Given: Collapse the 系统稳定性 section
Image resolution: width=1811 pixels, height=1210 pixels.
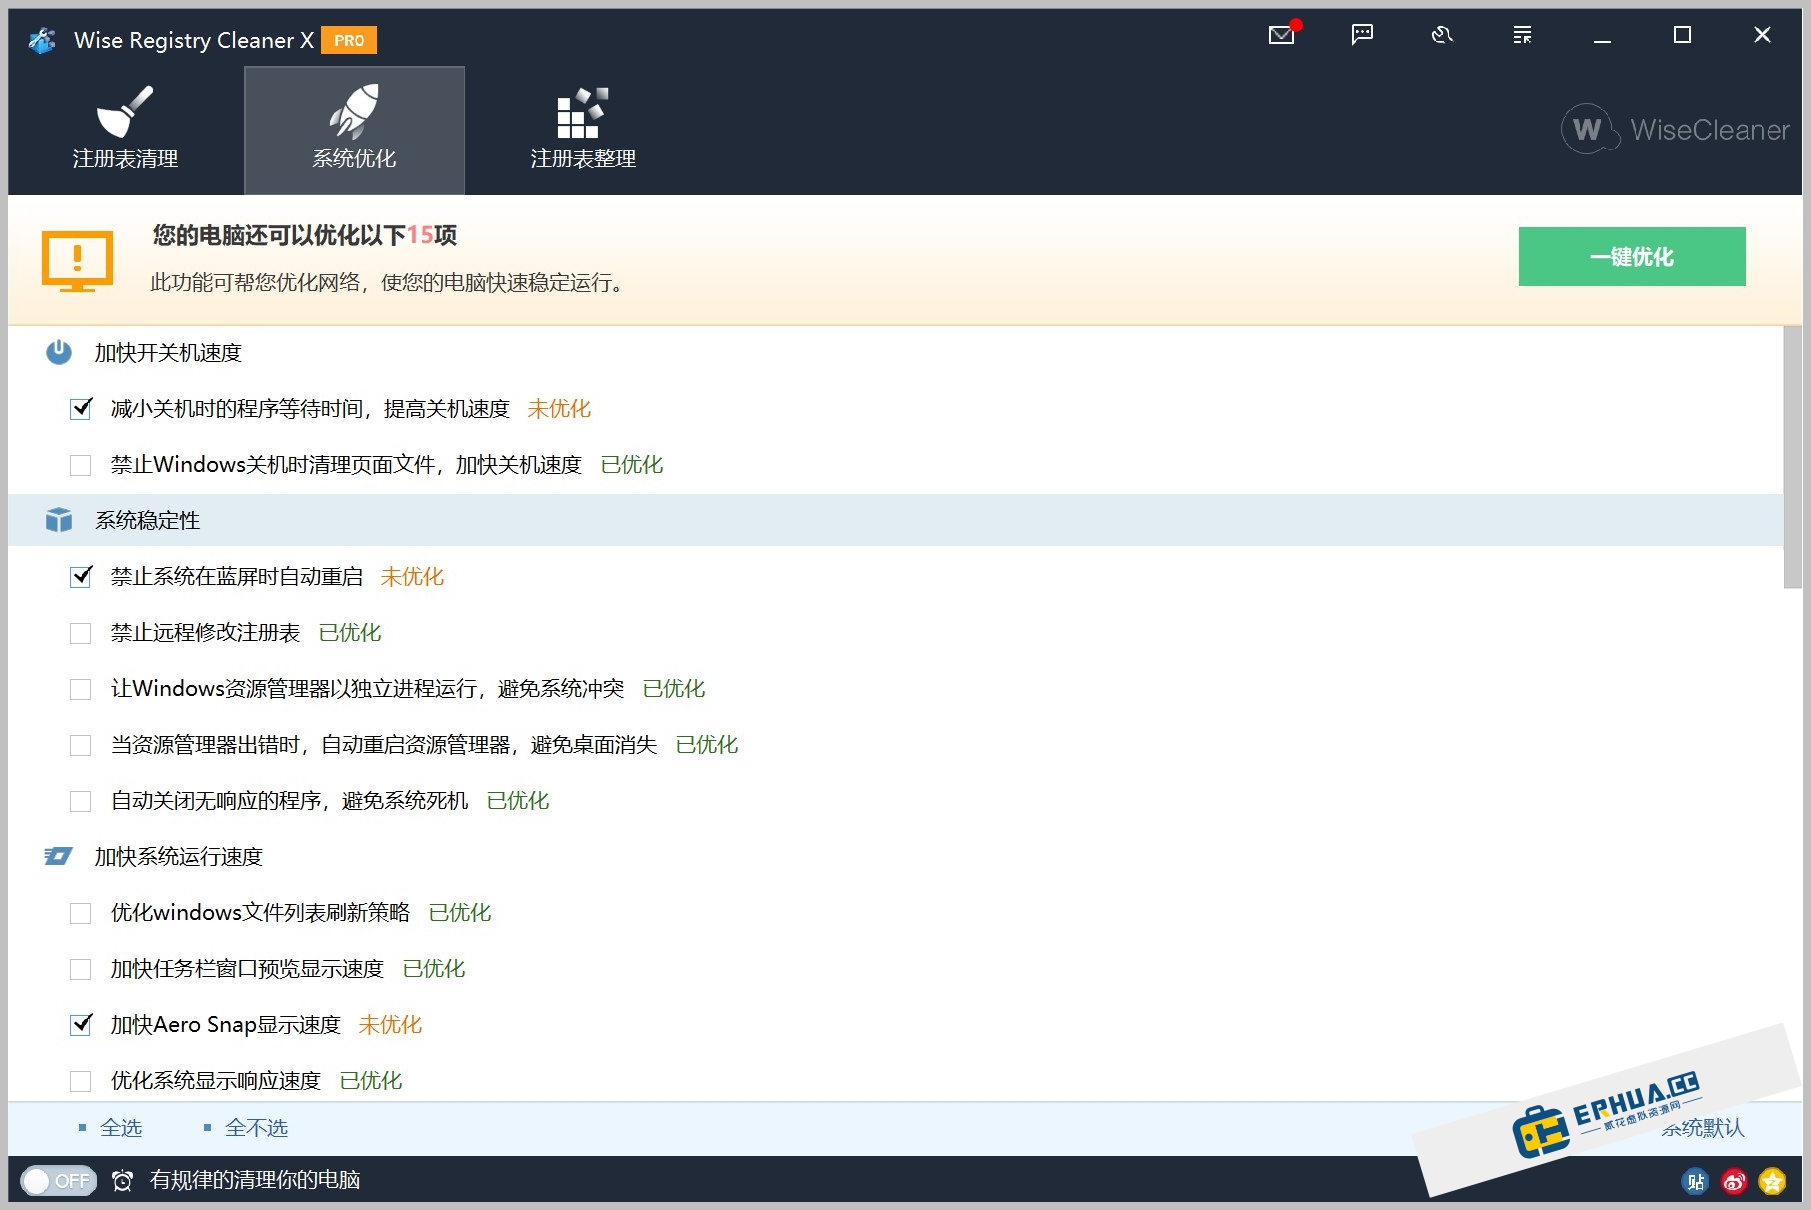Looking at the screenshot, I should [146, 520].
